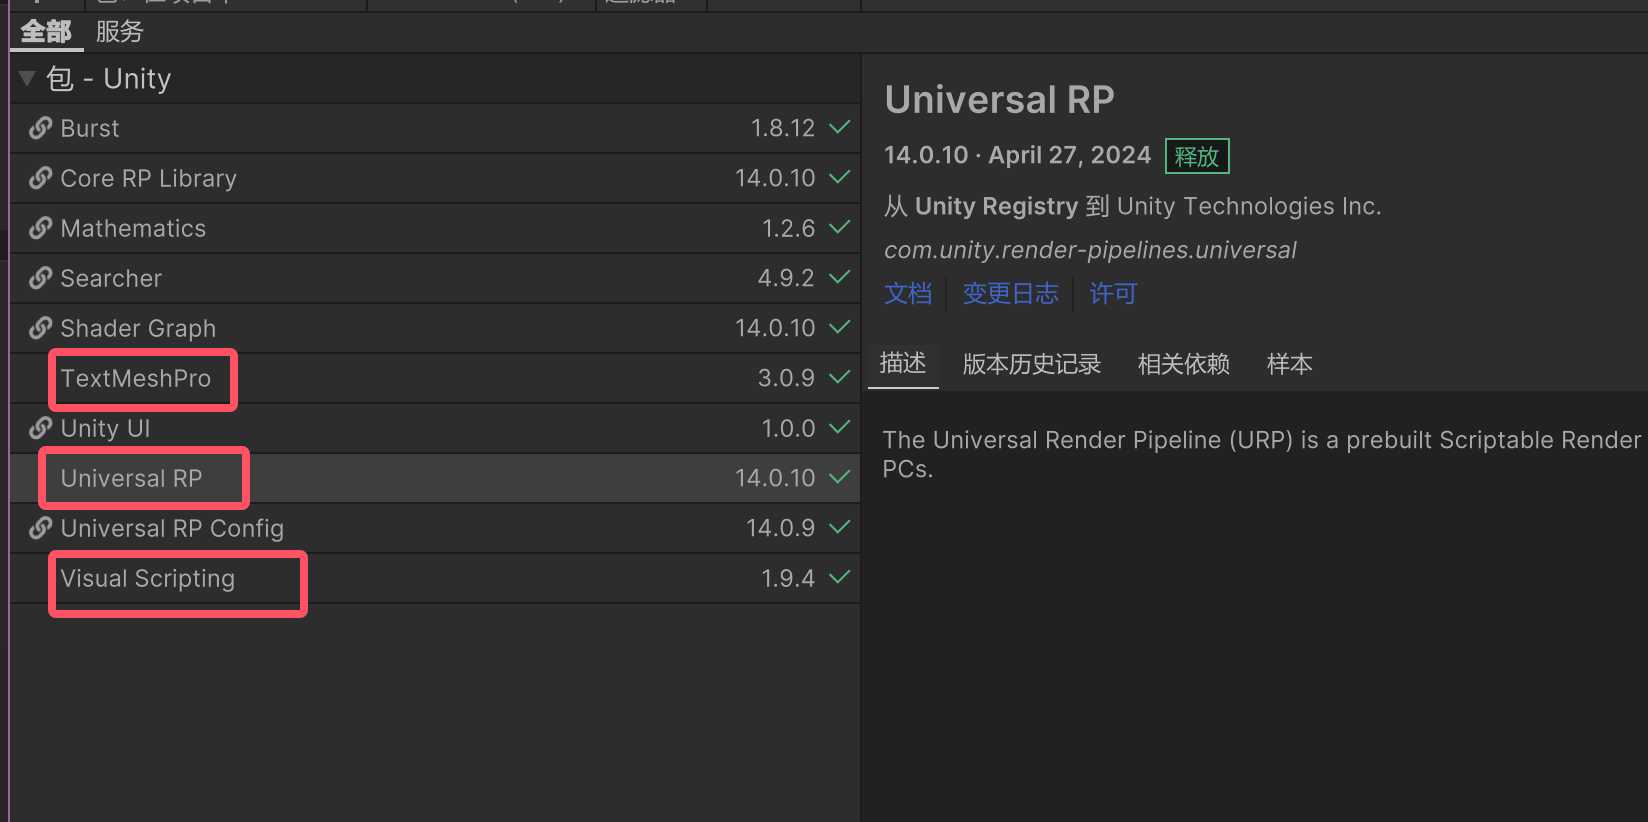
Task: Click version 14.0.9 on Universal RP Config row
Action: [780, 528]
